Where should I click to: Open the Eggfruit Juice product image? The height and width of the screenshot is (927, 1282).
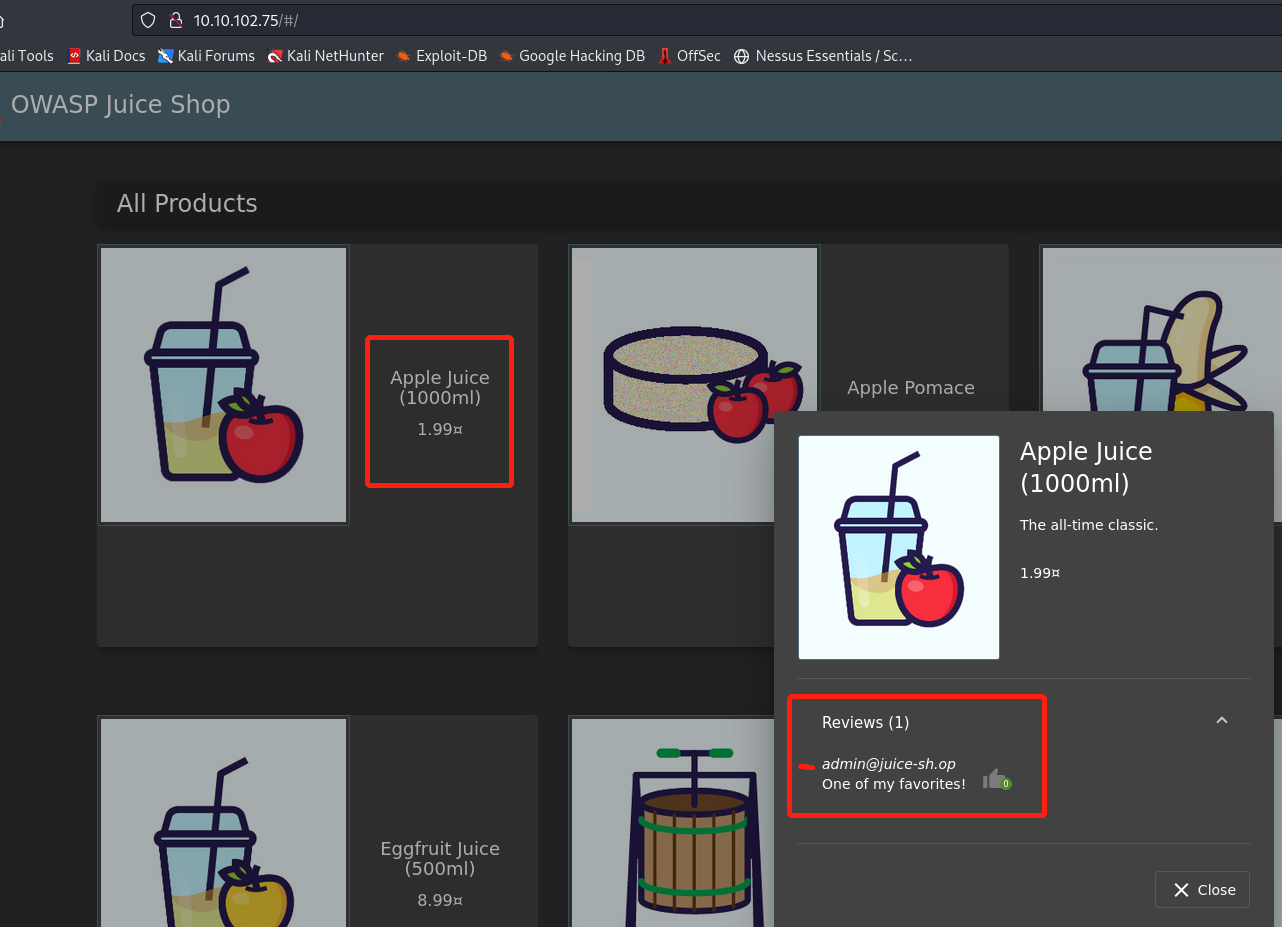[223, 822]
